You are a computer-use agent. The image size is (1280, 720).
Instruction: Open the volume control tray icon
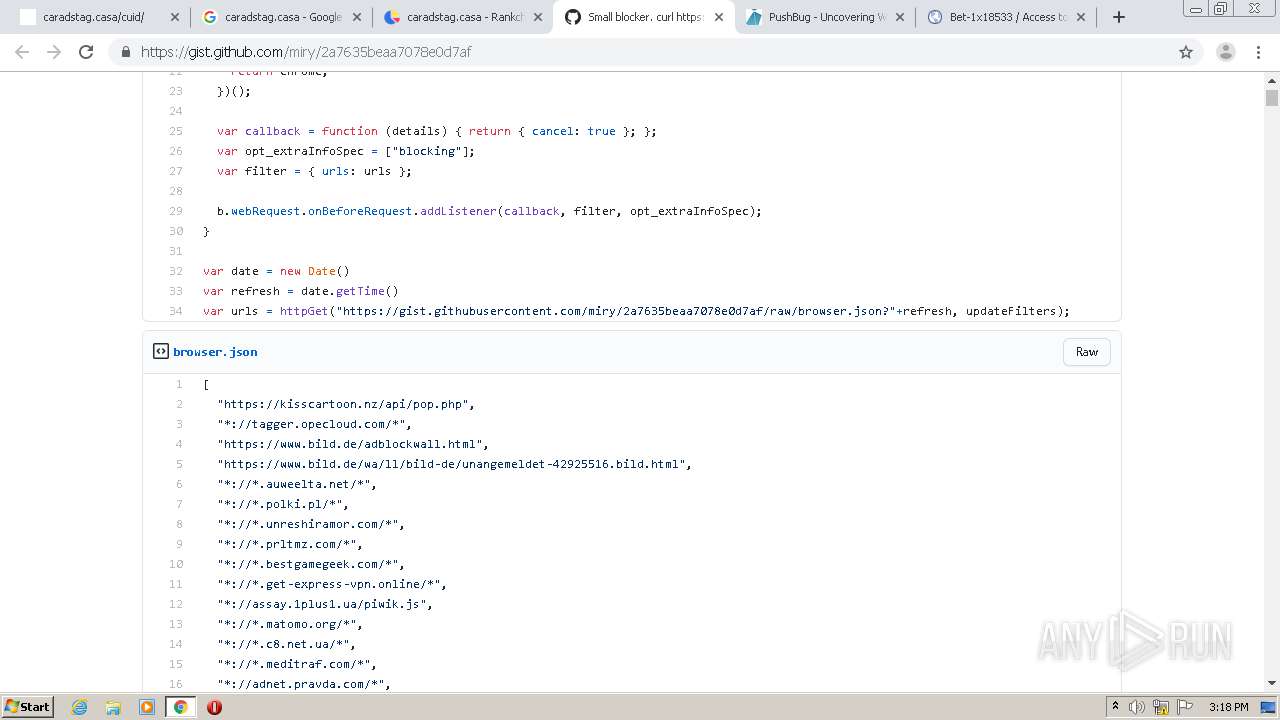tap(1137, 707)
